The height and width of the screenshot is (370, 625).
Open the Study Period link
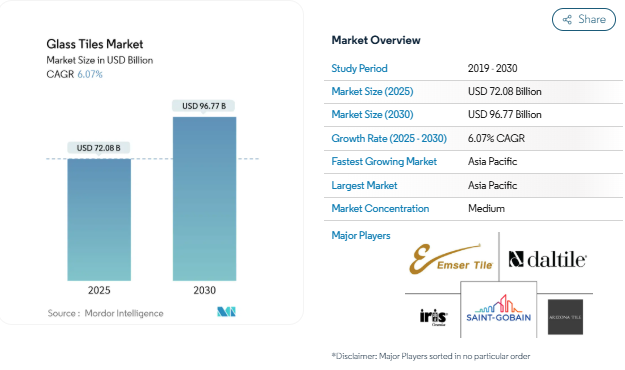359,69
